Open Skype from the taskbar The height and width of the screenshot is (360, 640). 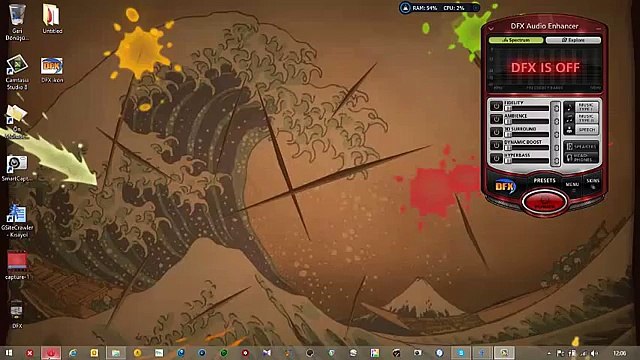point(461,353)
